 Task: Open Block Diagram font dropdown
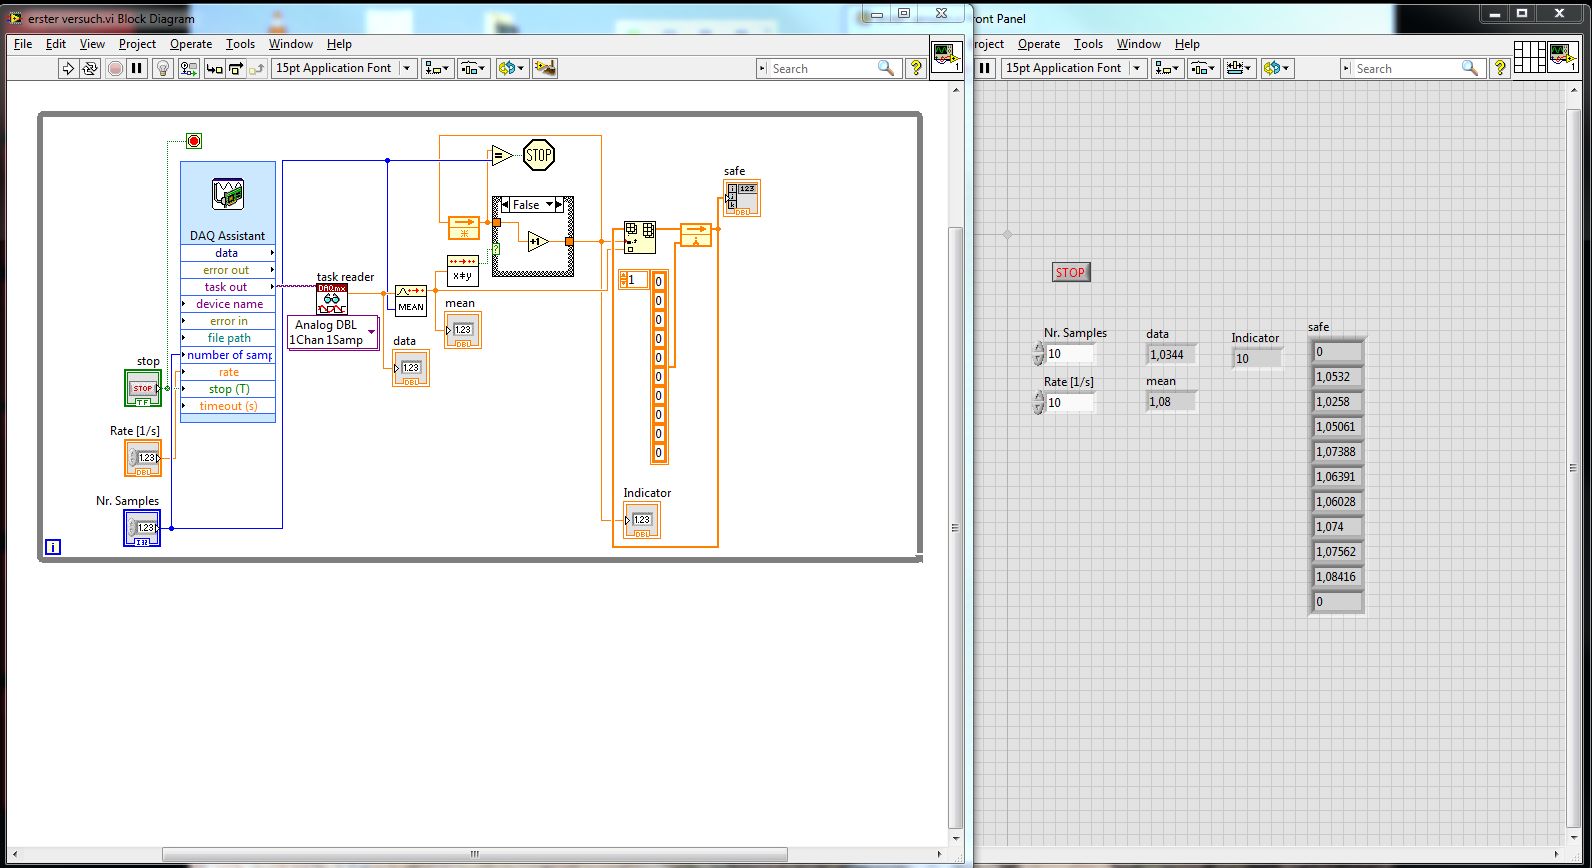[406, 68]
